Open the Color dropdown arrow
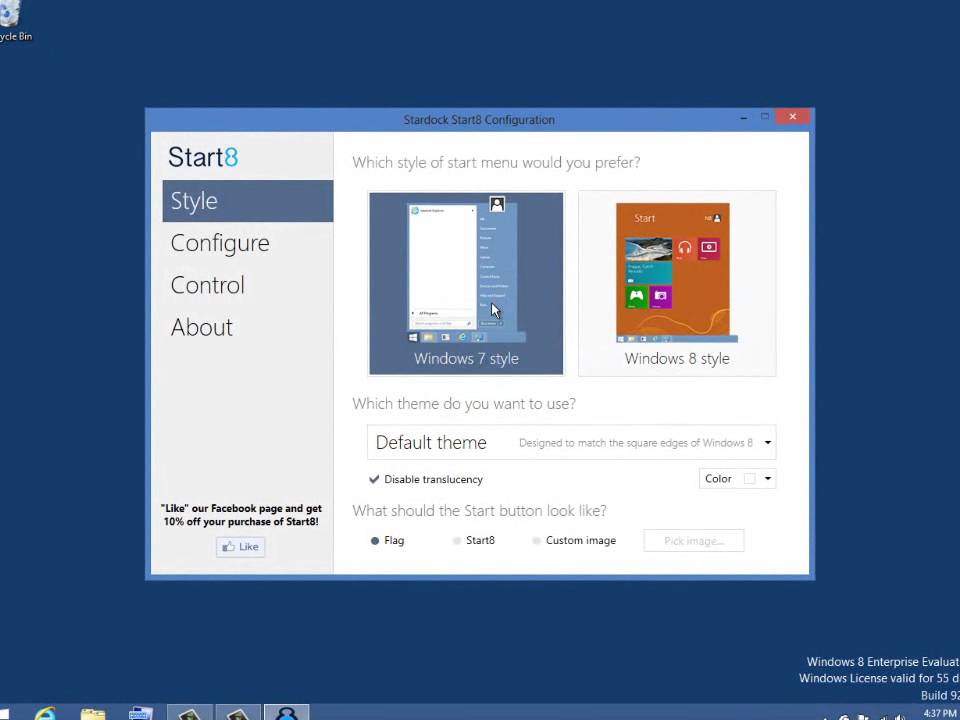 (768, 479)
